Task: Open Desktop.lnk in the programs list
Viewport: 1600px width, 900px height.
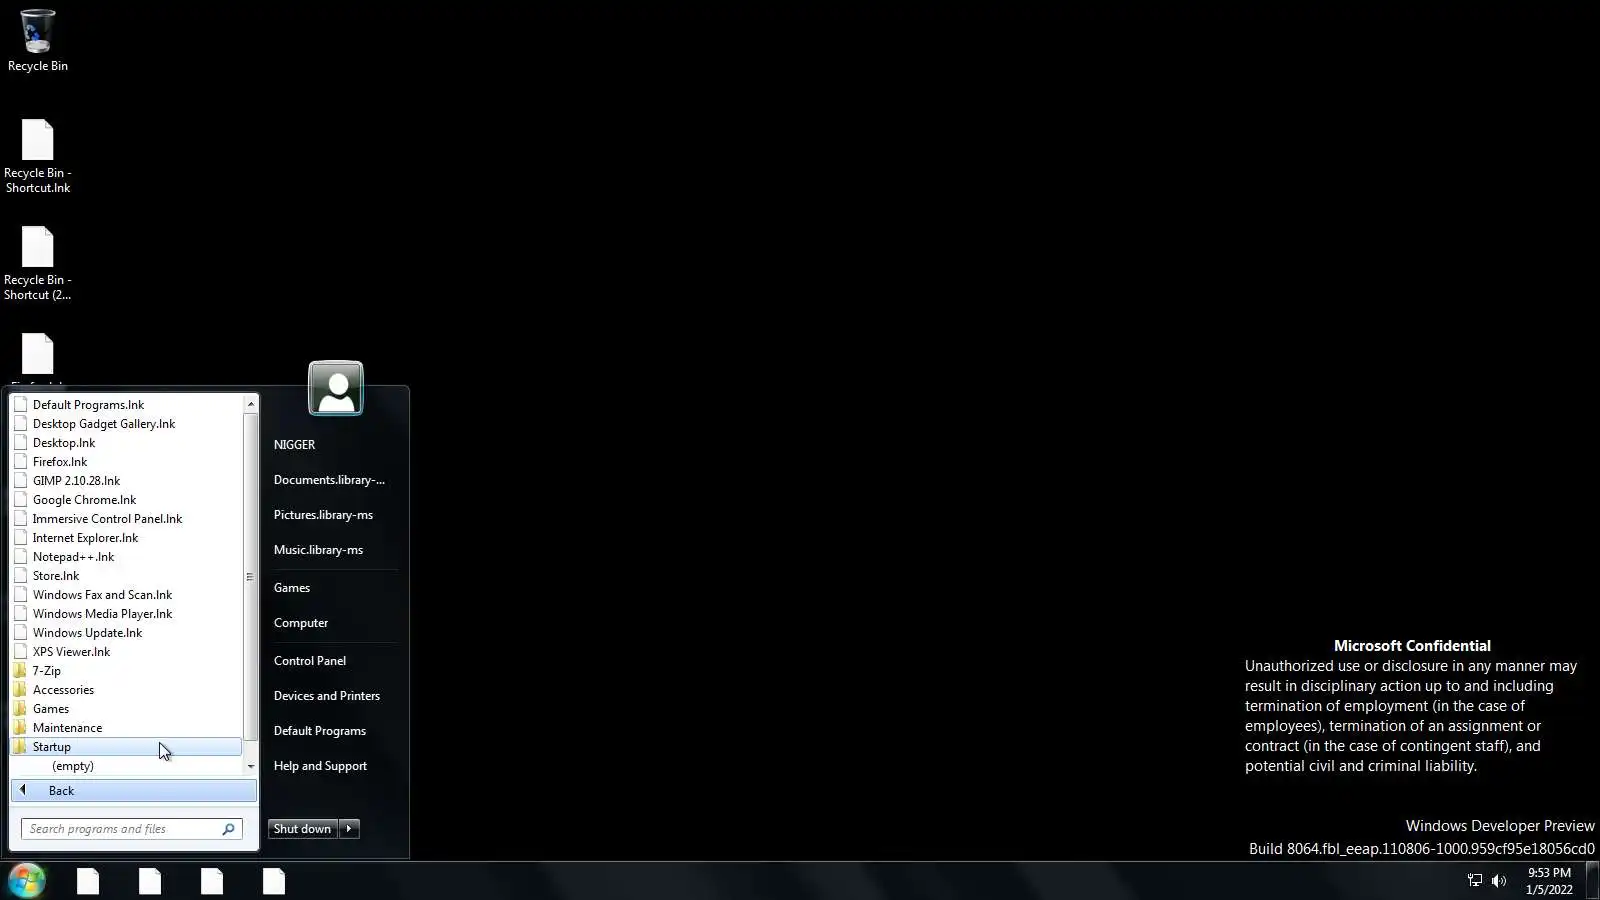Action: tap(127, 443)
